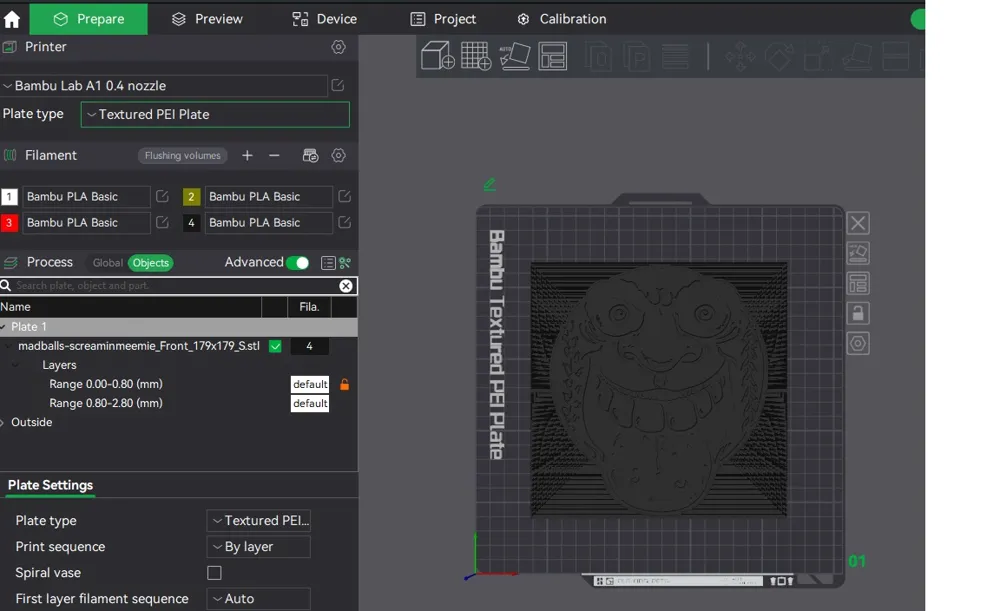Viewport: 1000px width, 611px height.
Task: Collapse the Plate 1 tree row
Action: 4,327
